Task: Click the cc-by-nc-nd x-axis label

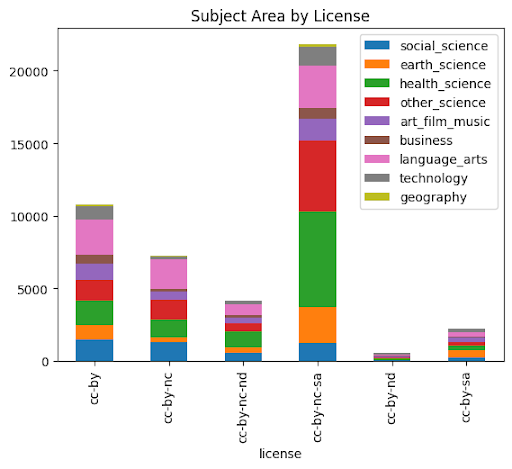Action: click(243, 408)
